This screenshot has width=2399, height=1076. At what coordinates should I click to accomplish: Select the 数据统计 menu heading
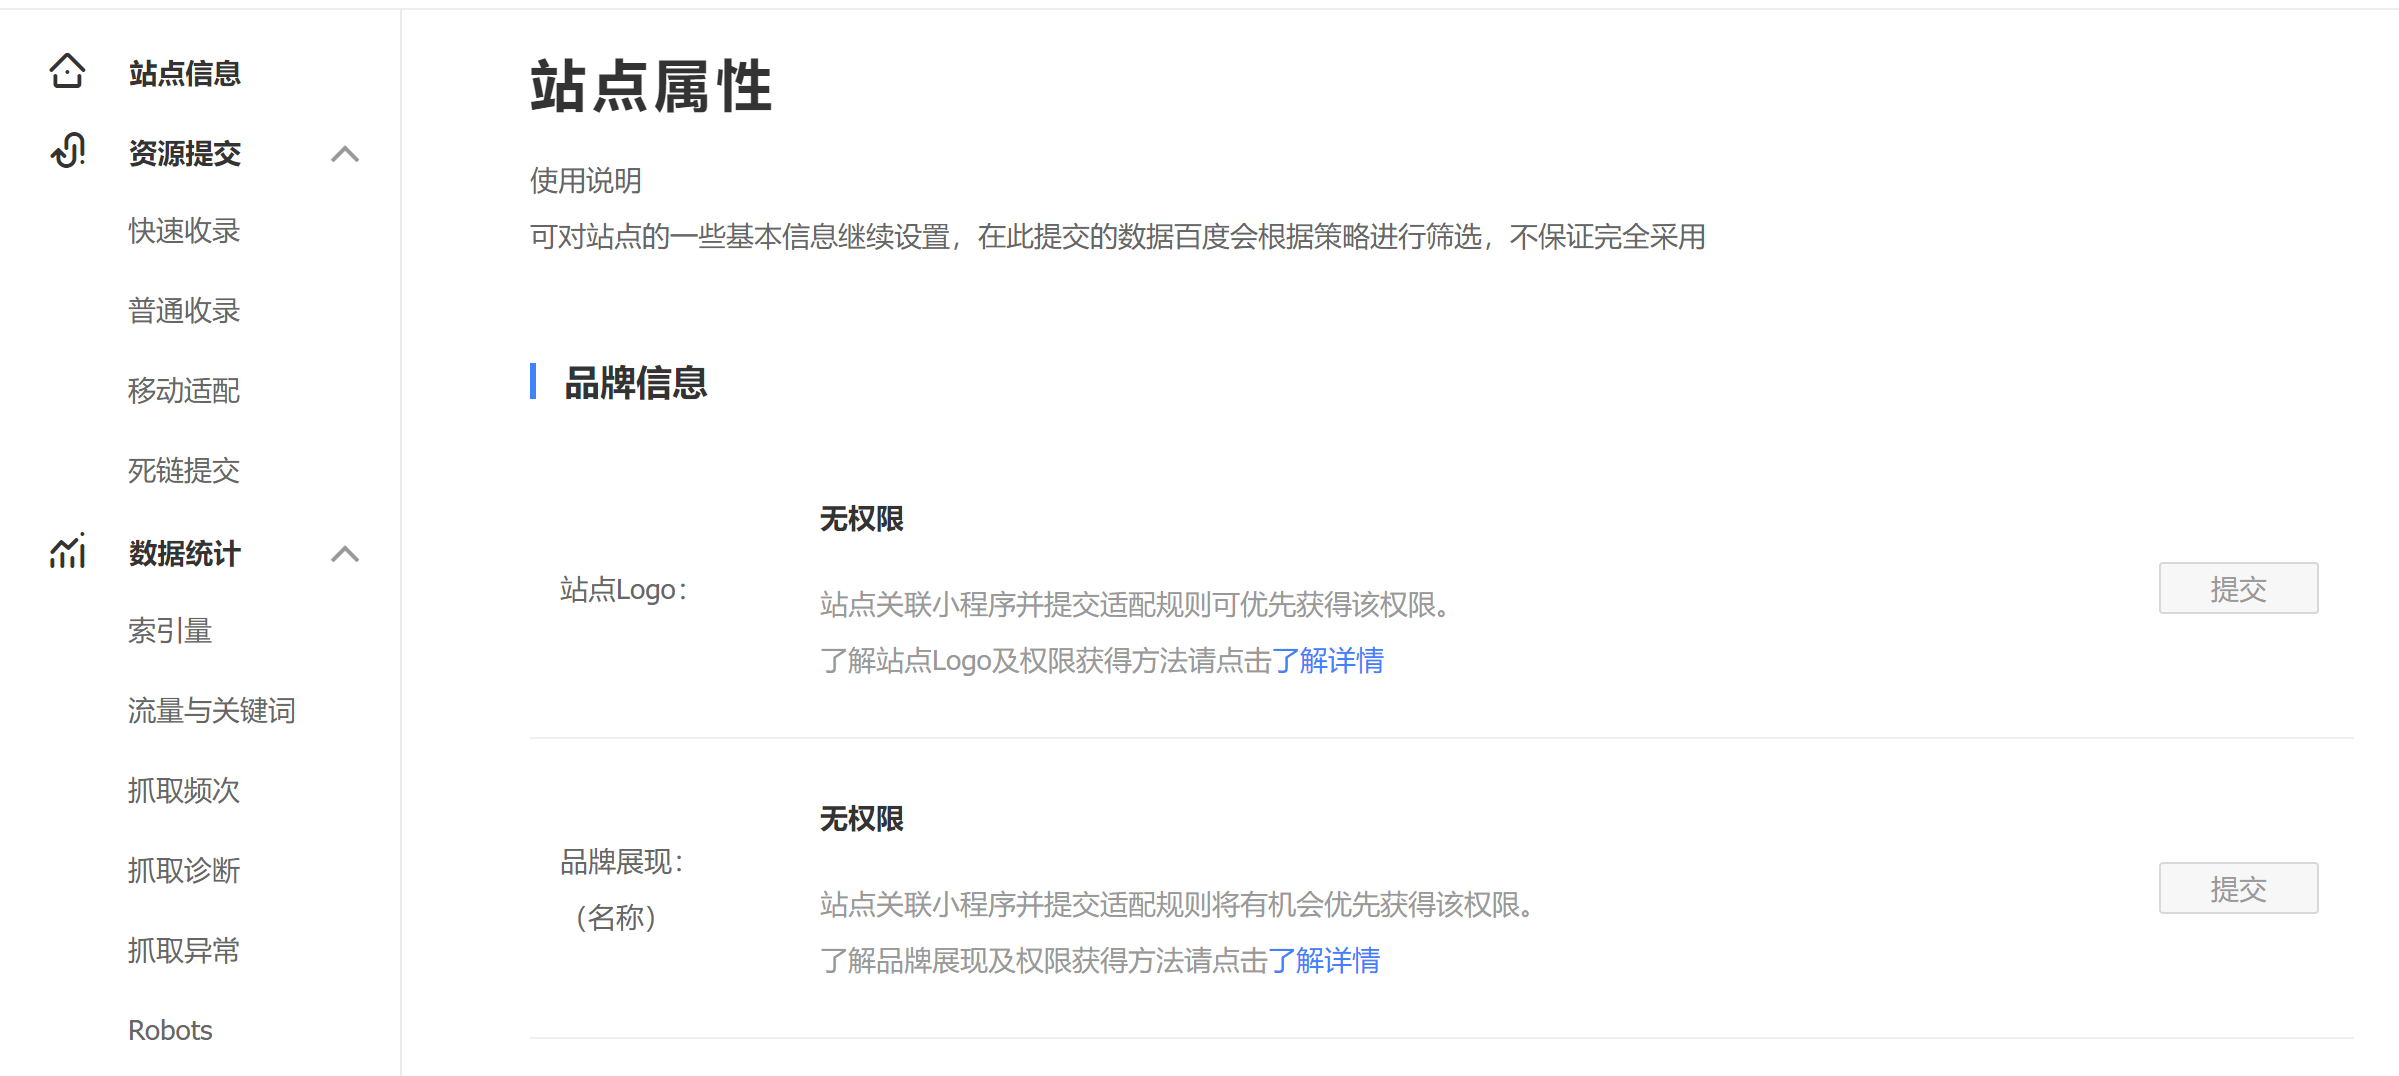(x=184, y=553)
